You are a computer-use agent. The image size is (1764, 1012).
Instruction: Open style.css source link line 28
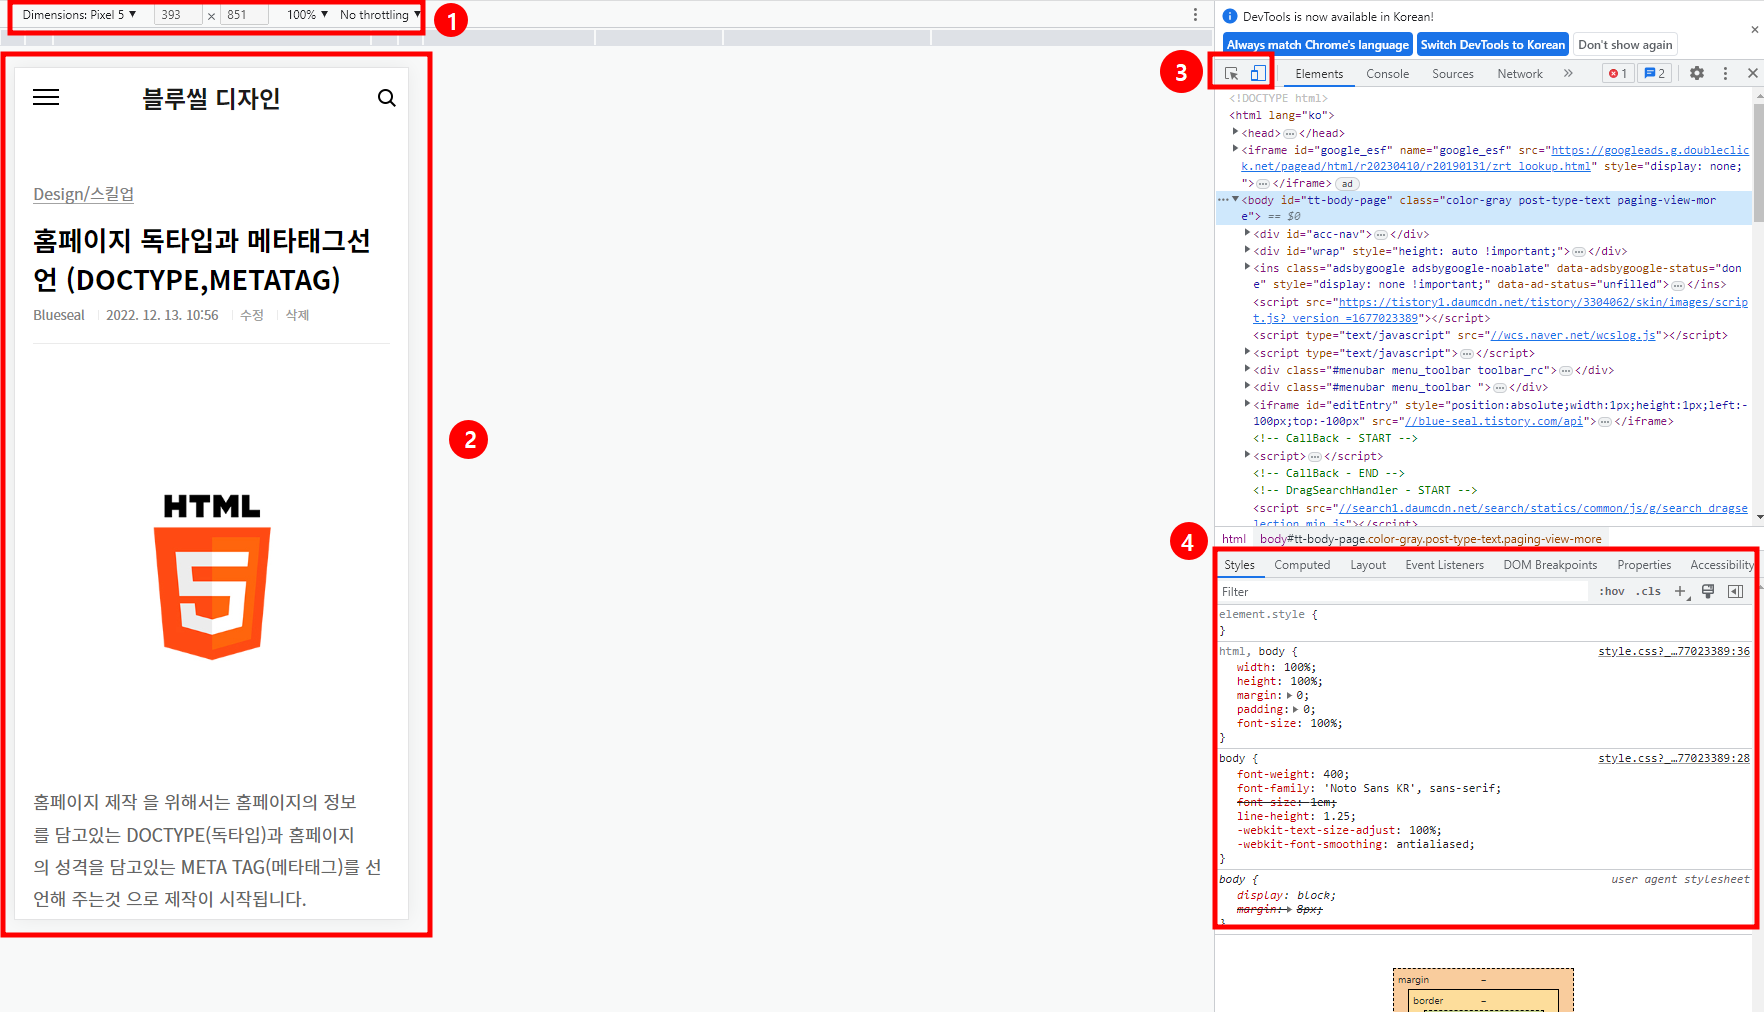tap(1674, 758)
